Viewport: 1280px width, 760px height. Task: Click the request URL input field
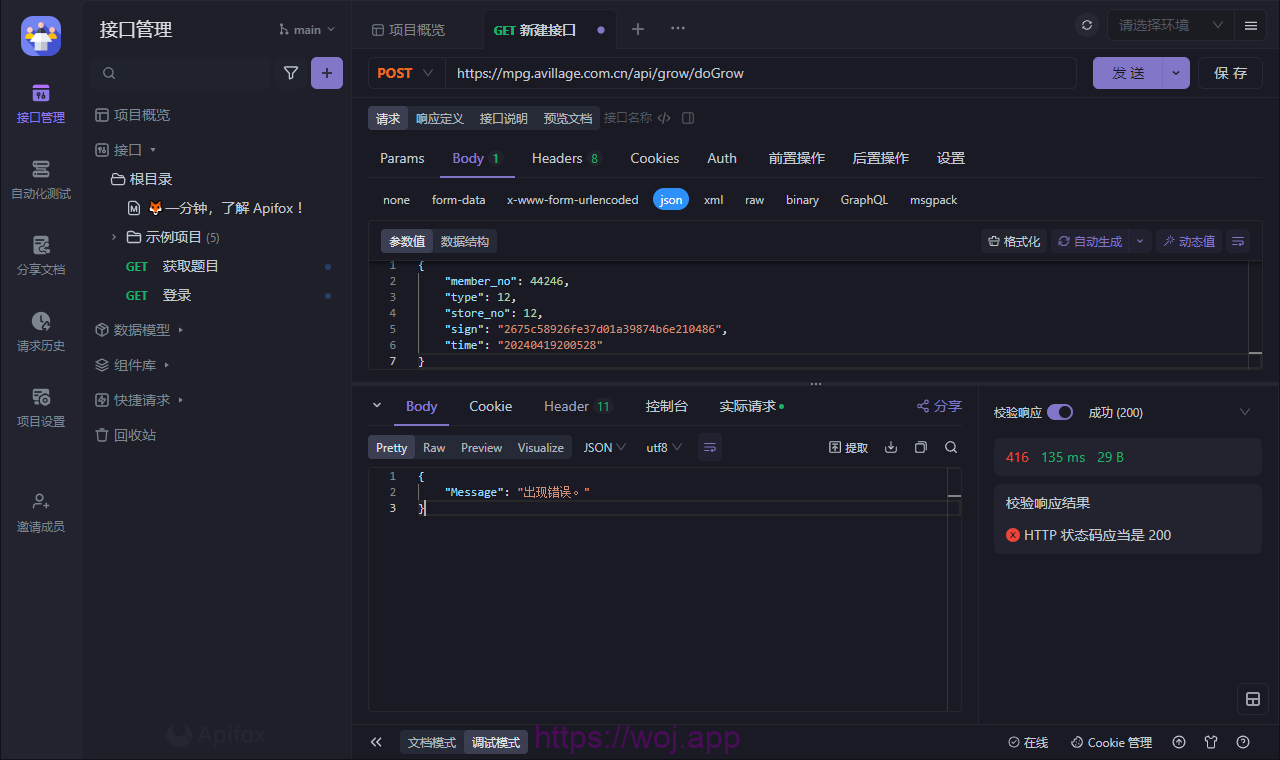760,73
